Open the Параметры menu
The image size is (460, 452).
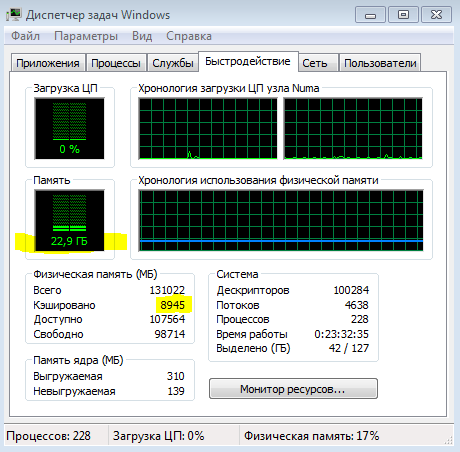[86, 36]
